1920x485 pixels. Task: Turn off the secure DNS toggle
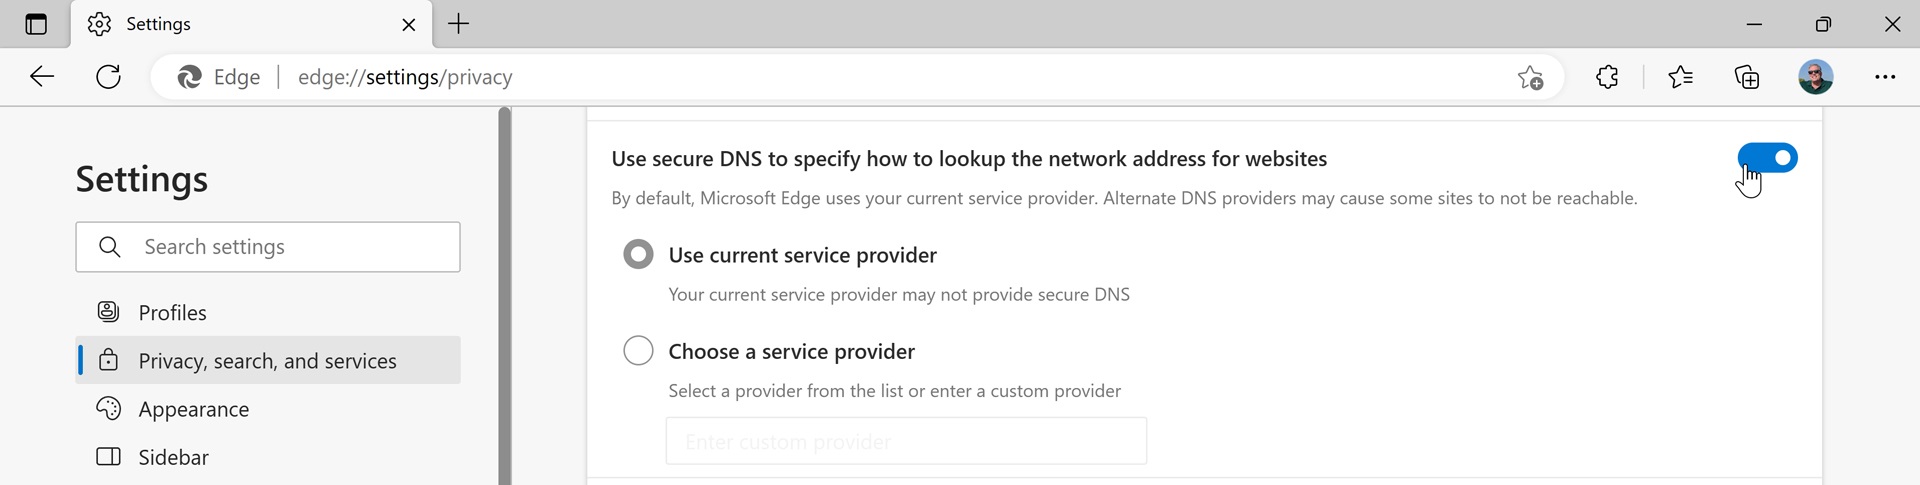pyautogui.click(x=1767, y=158)
